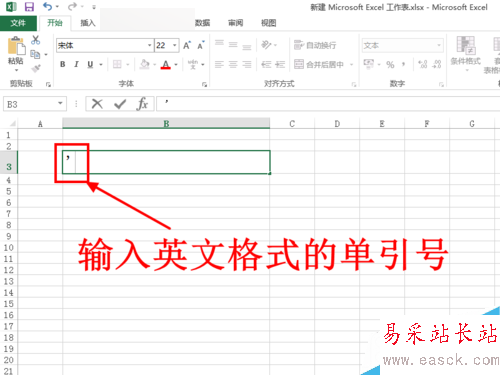Click the Paste clipboard icon
Viewport: 500px width, 375px height.
pyautogui.click(x=16, y=46)
